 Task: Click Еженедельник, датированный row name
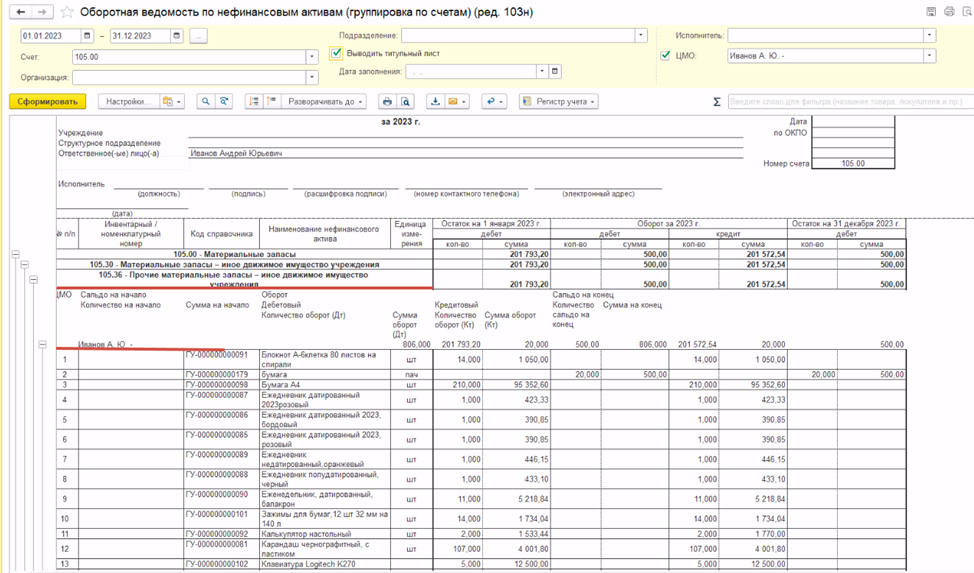(325, 499)
